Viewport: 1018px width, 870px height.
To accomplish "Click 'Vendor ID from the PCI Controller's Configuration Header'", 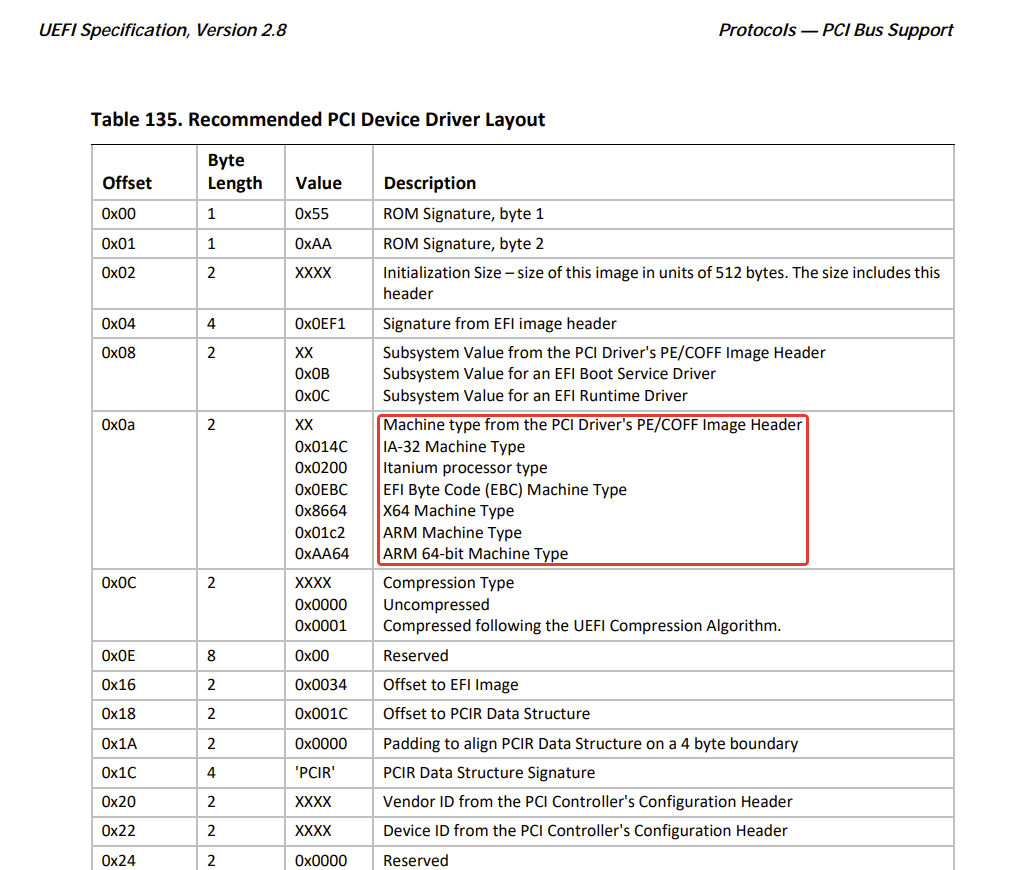I will click(588, 802).
